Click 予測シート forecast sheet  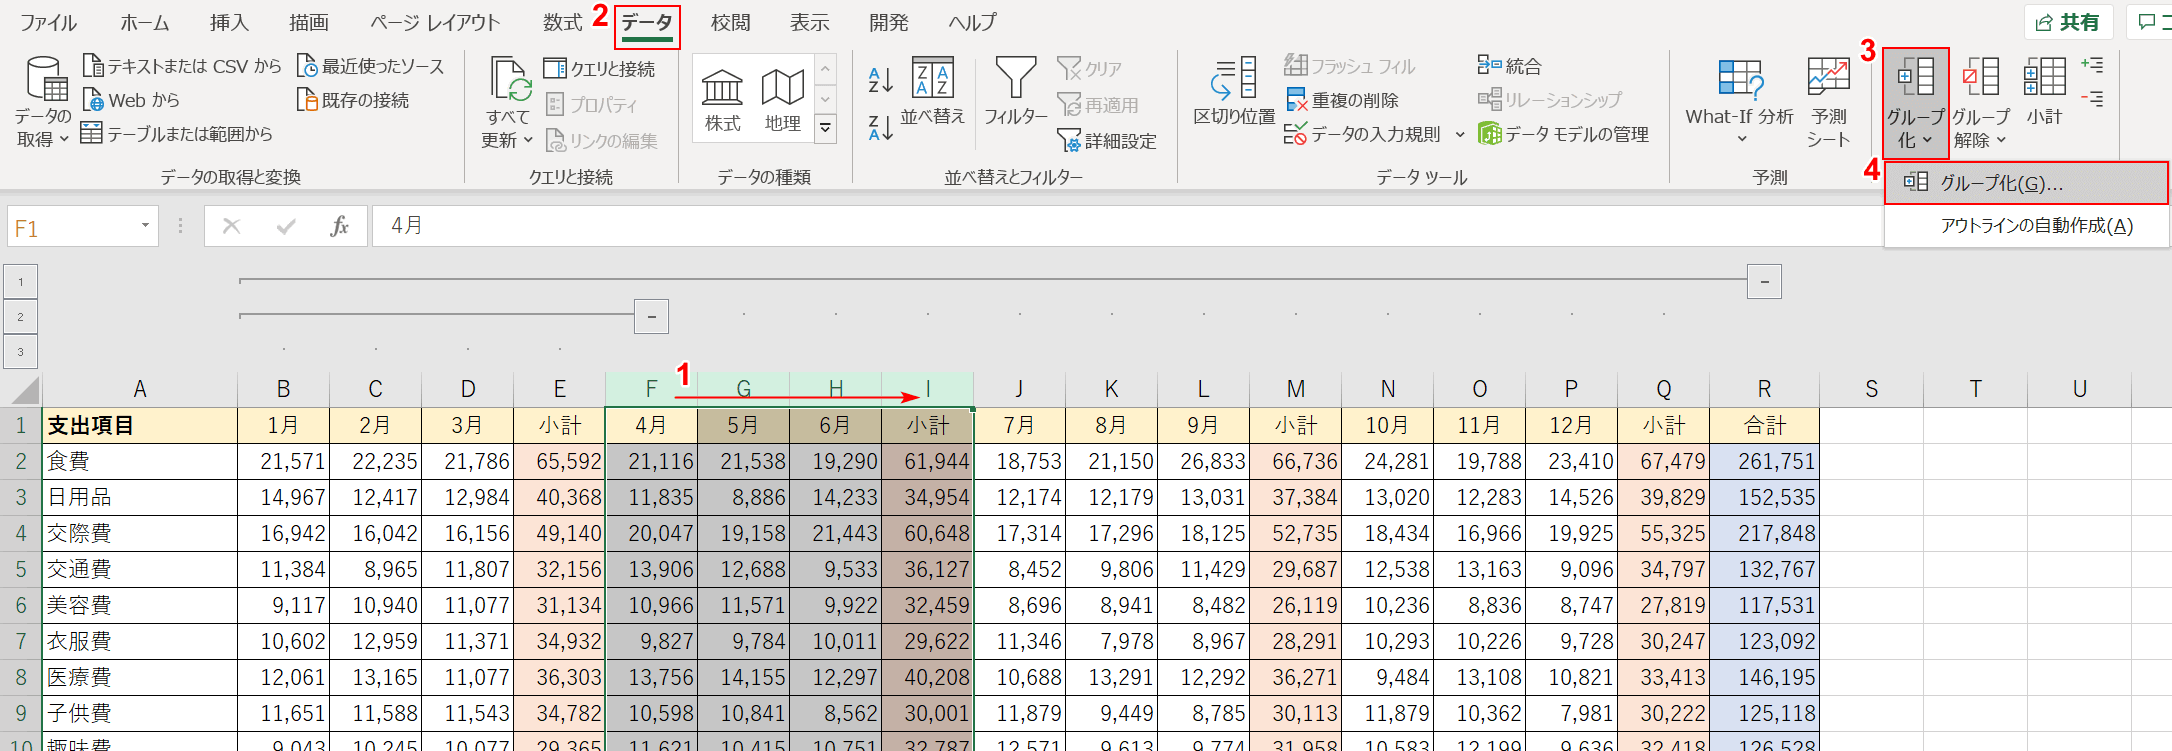coord(1828,102)
